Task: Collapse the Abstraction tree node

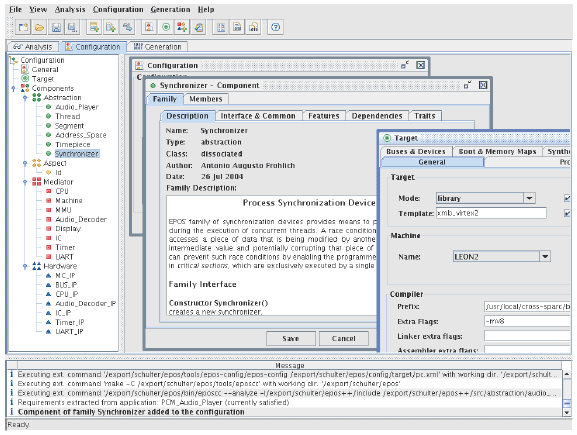Action: (x=25, y=98)
